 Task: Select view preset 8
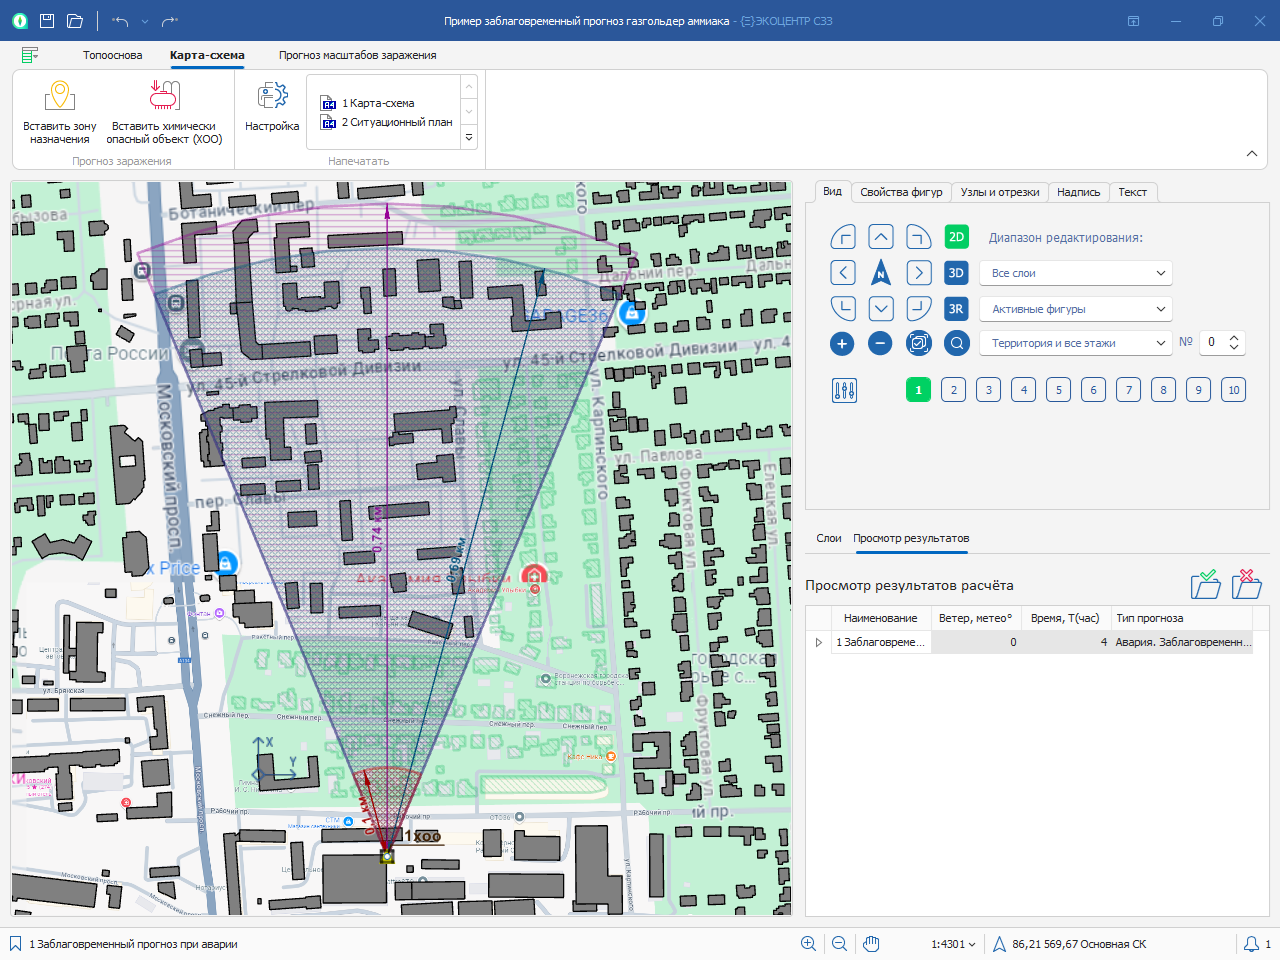click(1163, 390)
